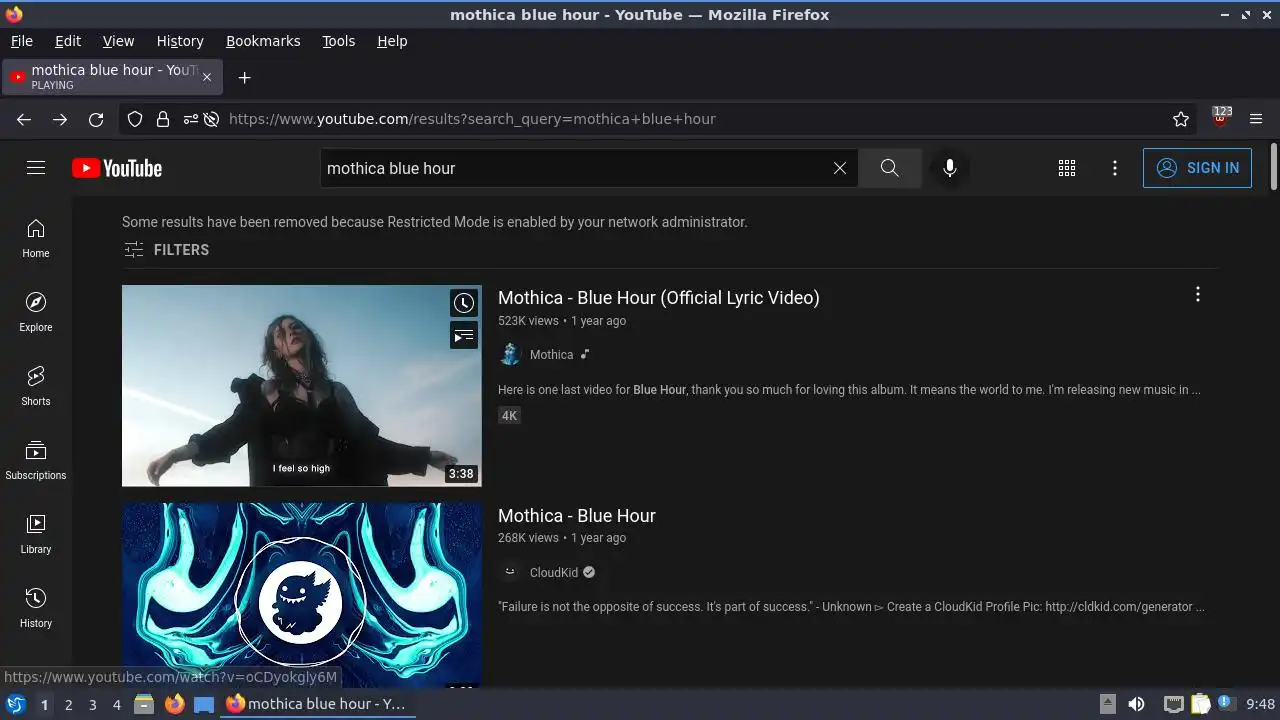The width and height of the screenshot is (1280, 720).
Task: Add Official Lyric Video to queue
Action: (464, 336)
